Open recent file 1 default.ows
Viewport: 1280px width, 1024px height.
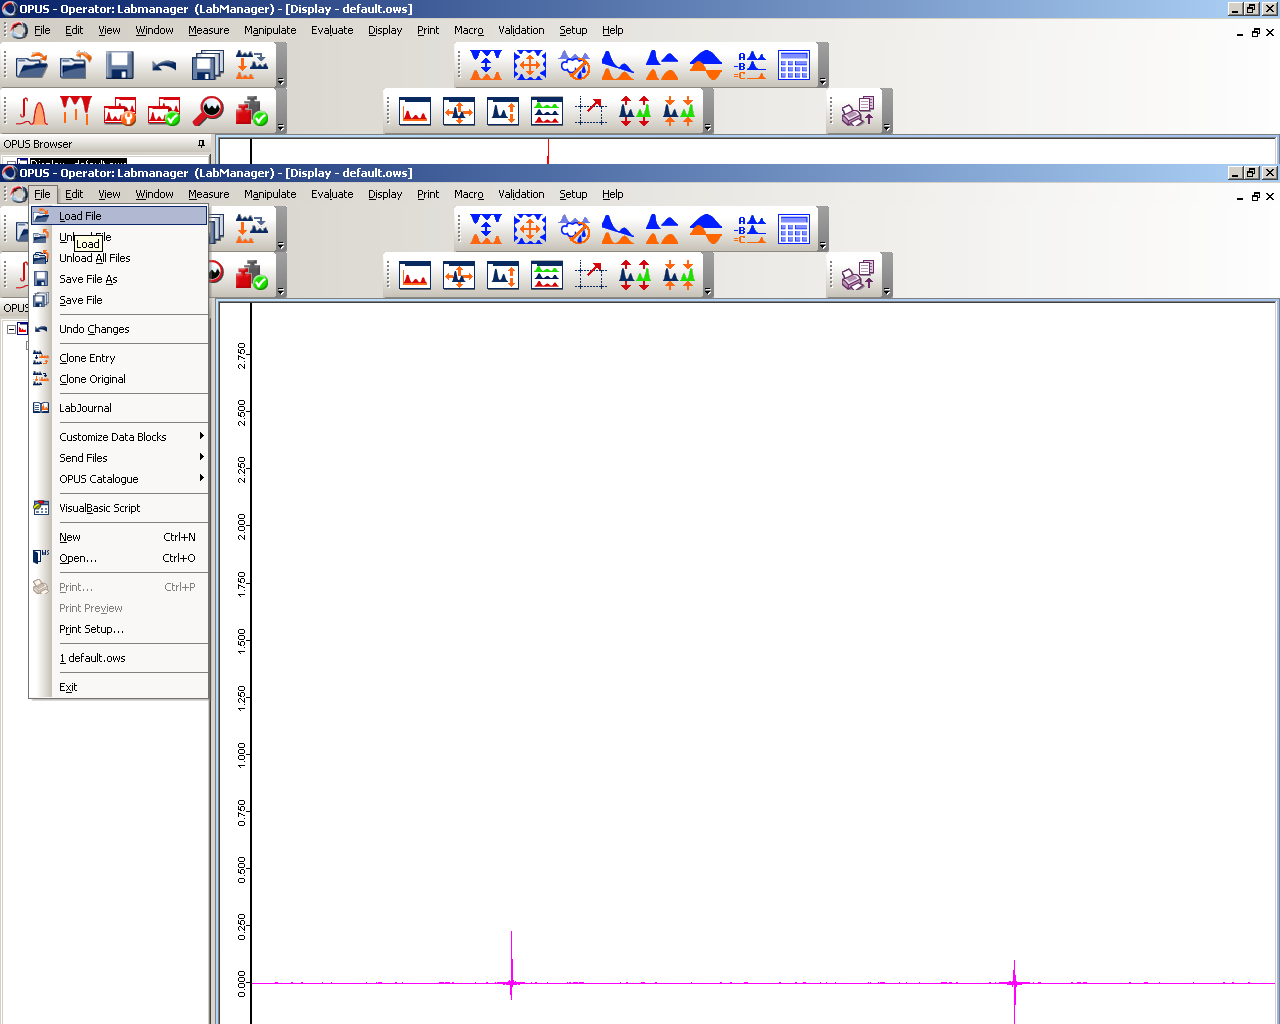point(92,658)
